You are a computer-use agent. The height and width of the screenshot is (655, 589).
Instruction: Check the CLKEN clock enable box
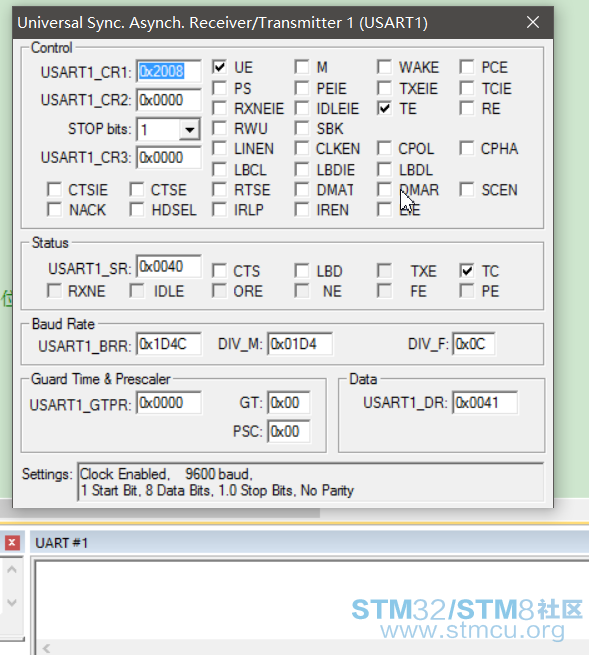tap(302, 148)
